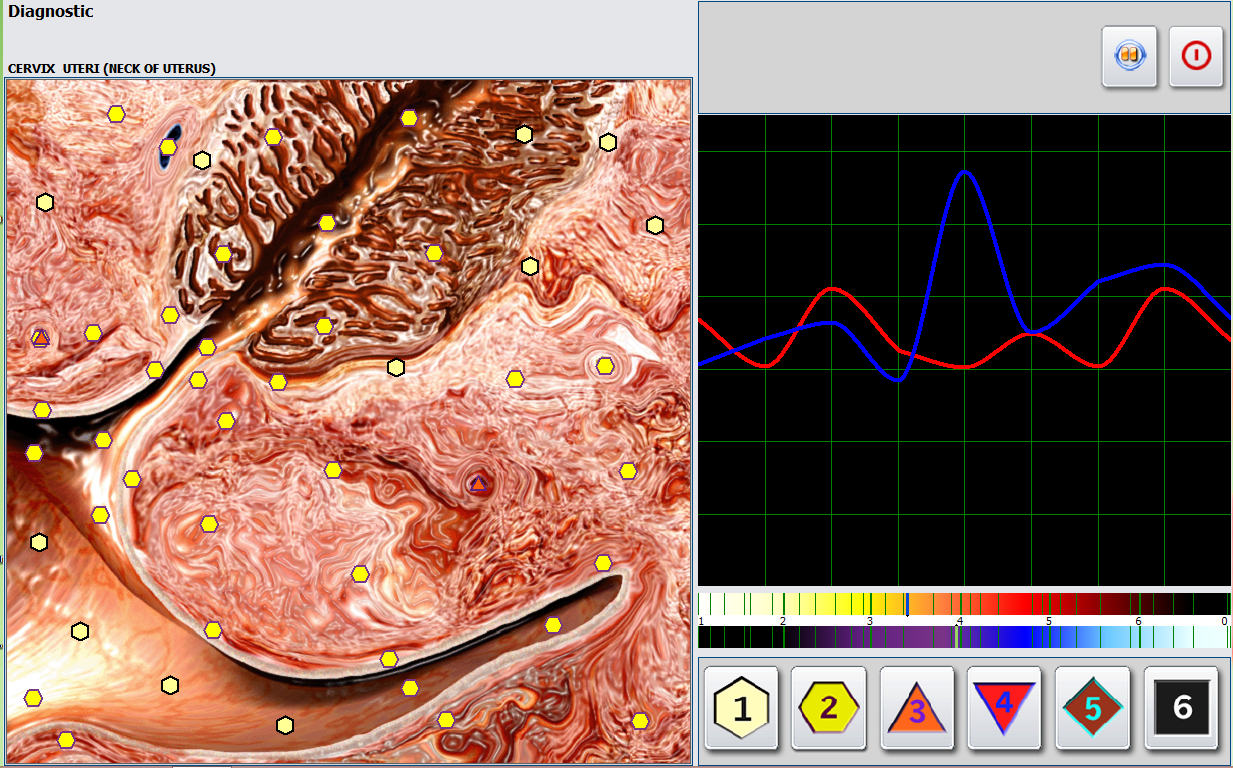Choose the orange triangle level 3 button
Viewport: 1233px width, 768px height.
917,709
